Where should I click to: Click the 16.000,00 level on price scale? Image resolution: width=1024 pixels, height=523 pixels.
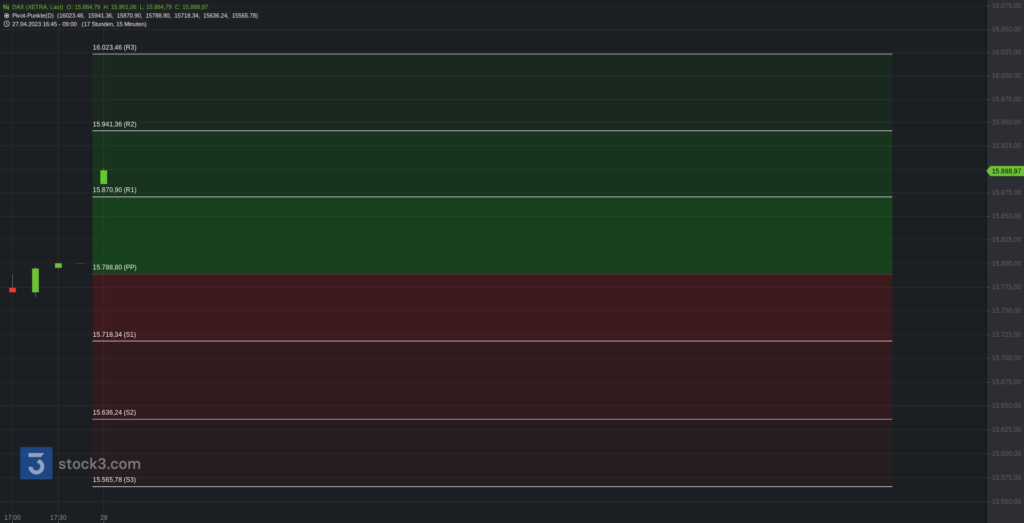click(1006, 76)
